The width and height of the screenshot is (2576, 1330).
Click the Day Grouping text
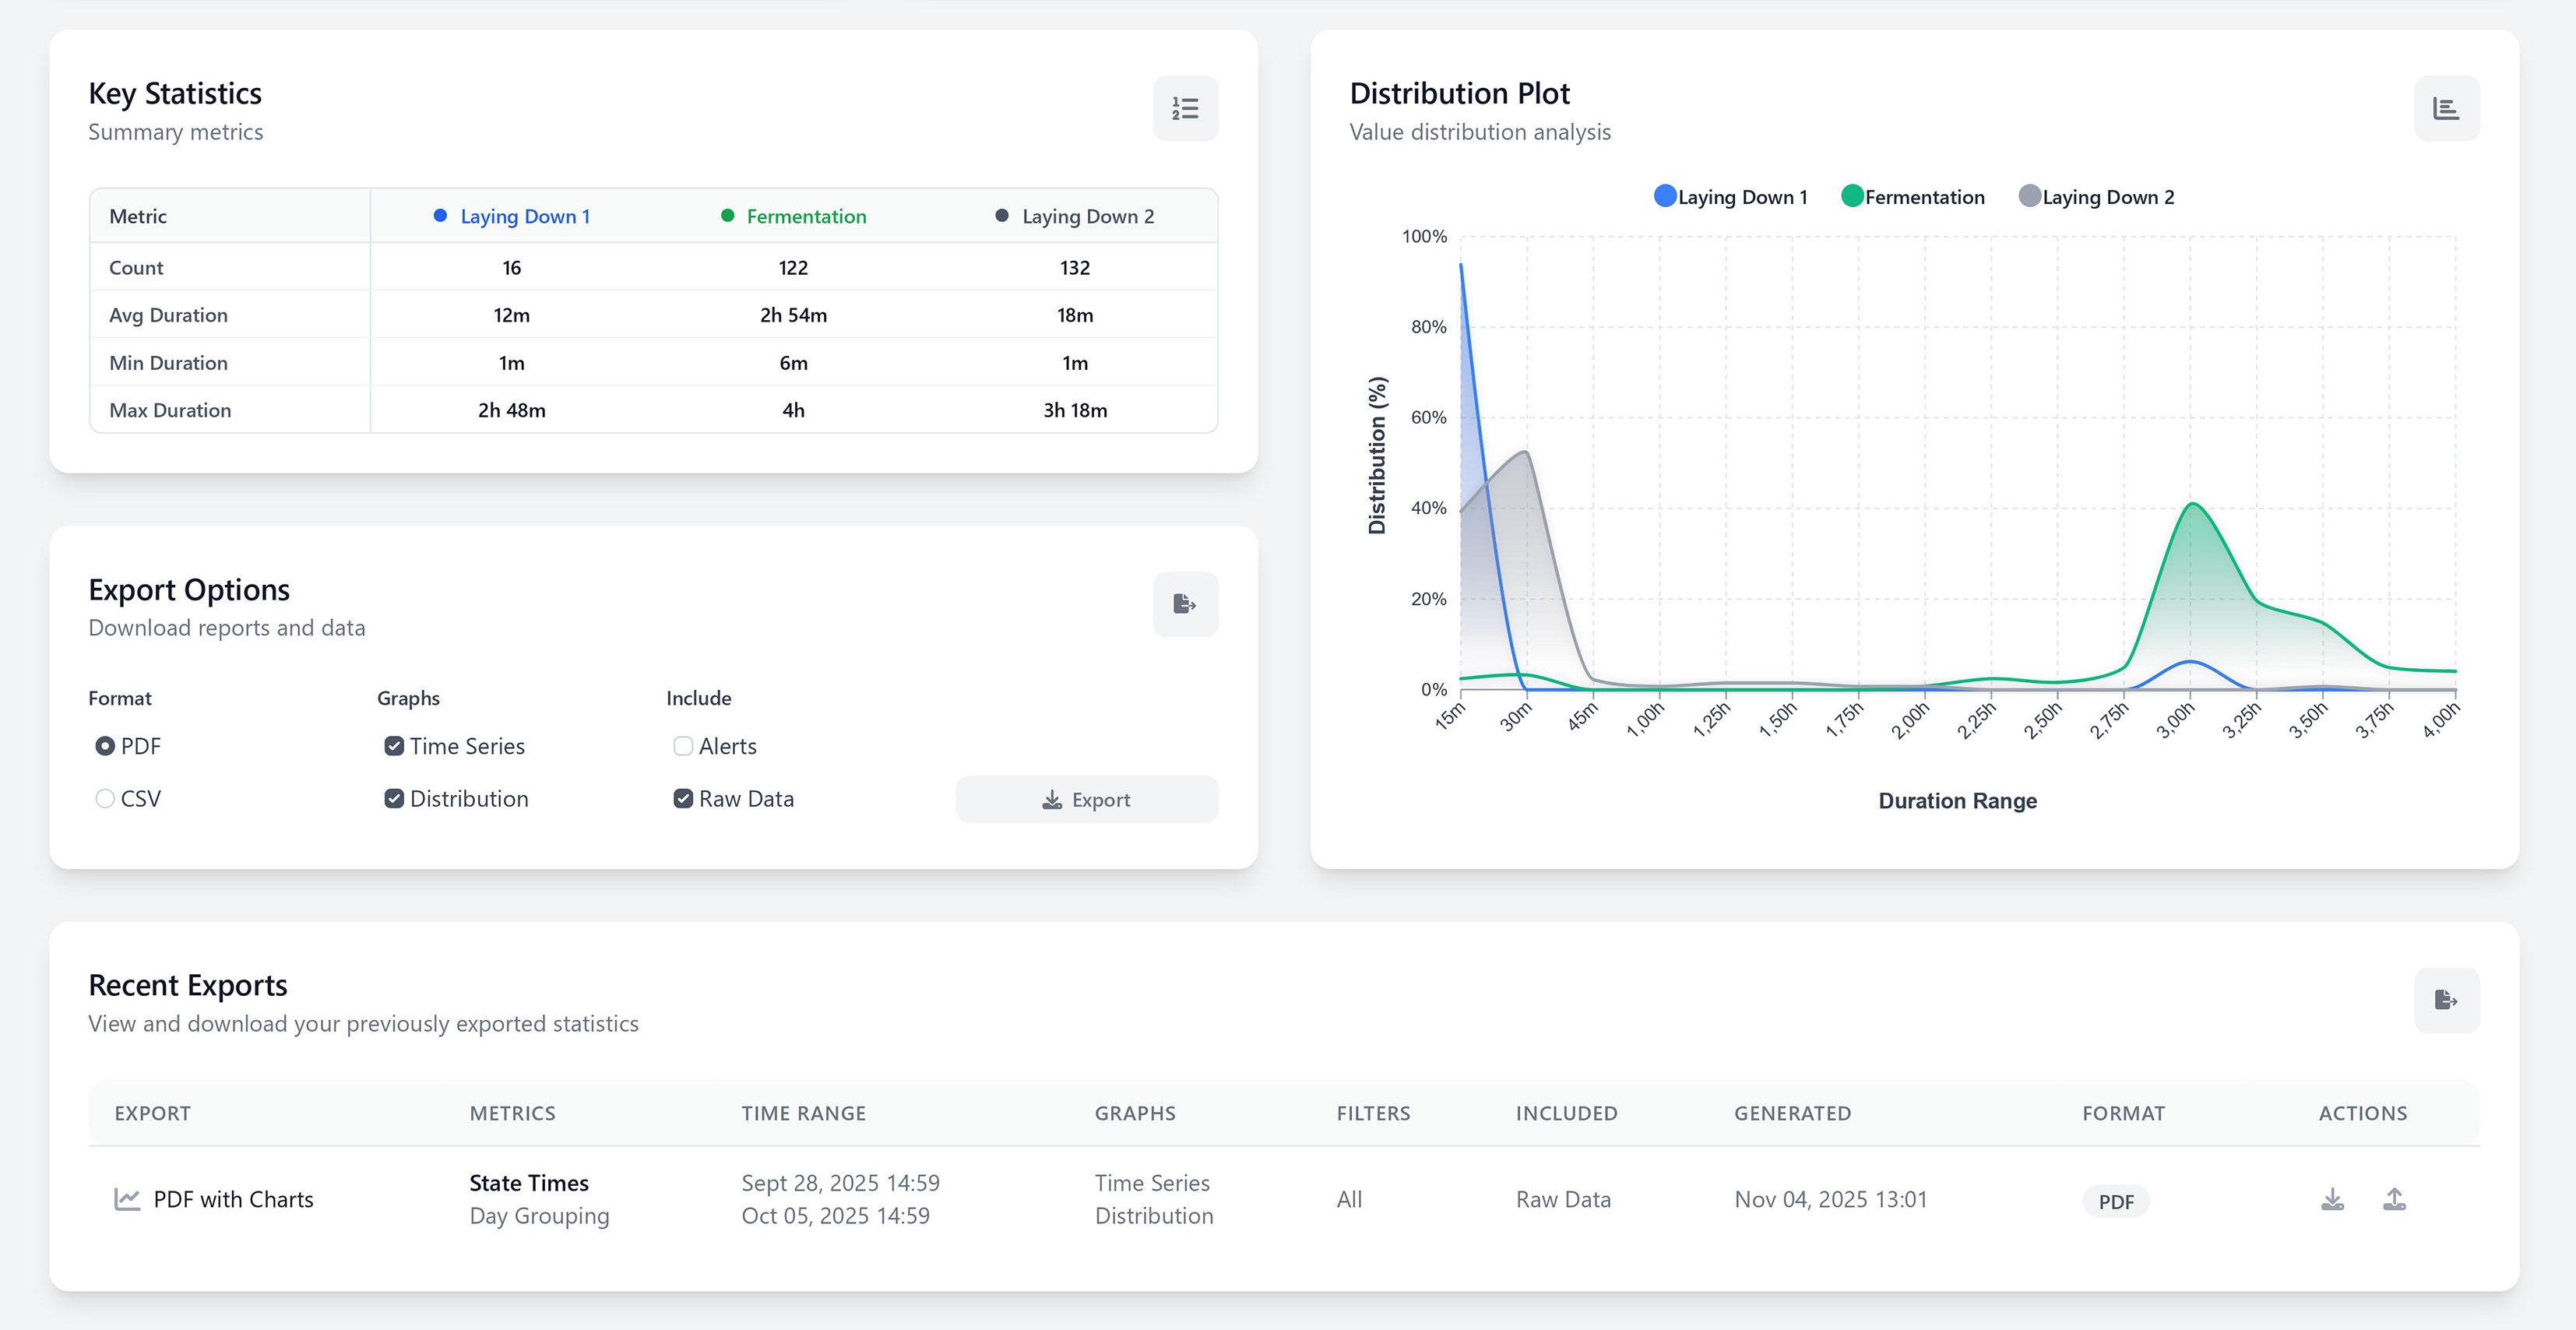539,1216
